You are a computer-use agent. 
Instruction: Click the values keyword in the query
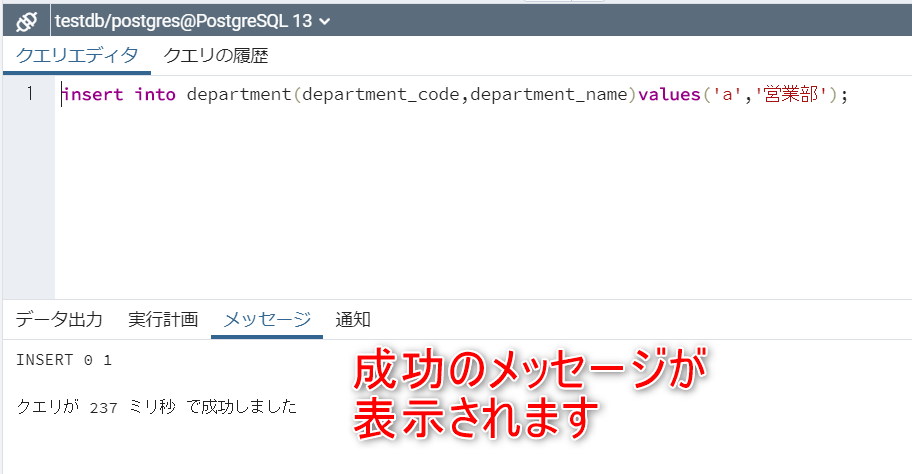669,94
